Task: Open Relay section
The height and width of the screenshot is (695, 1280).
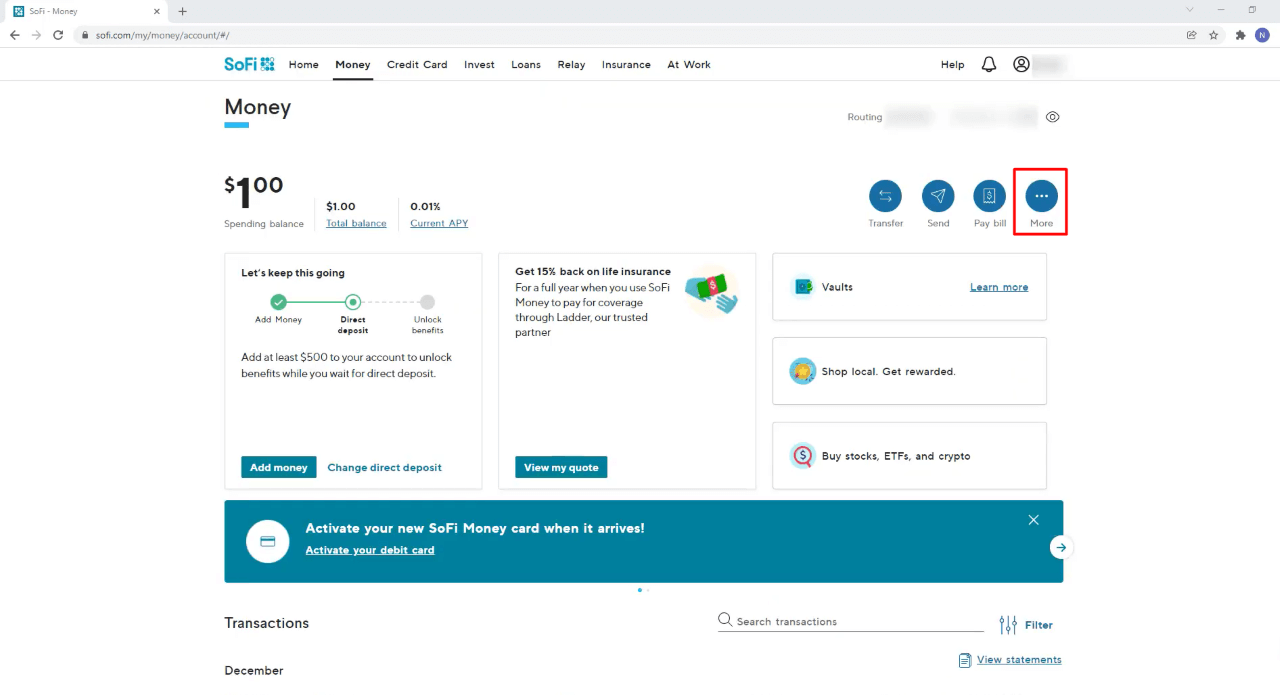Action: (x=571, y=64)
